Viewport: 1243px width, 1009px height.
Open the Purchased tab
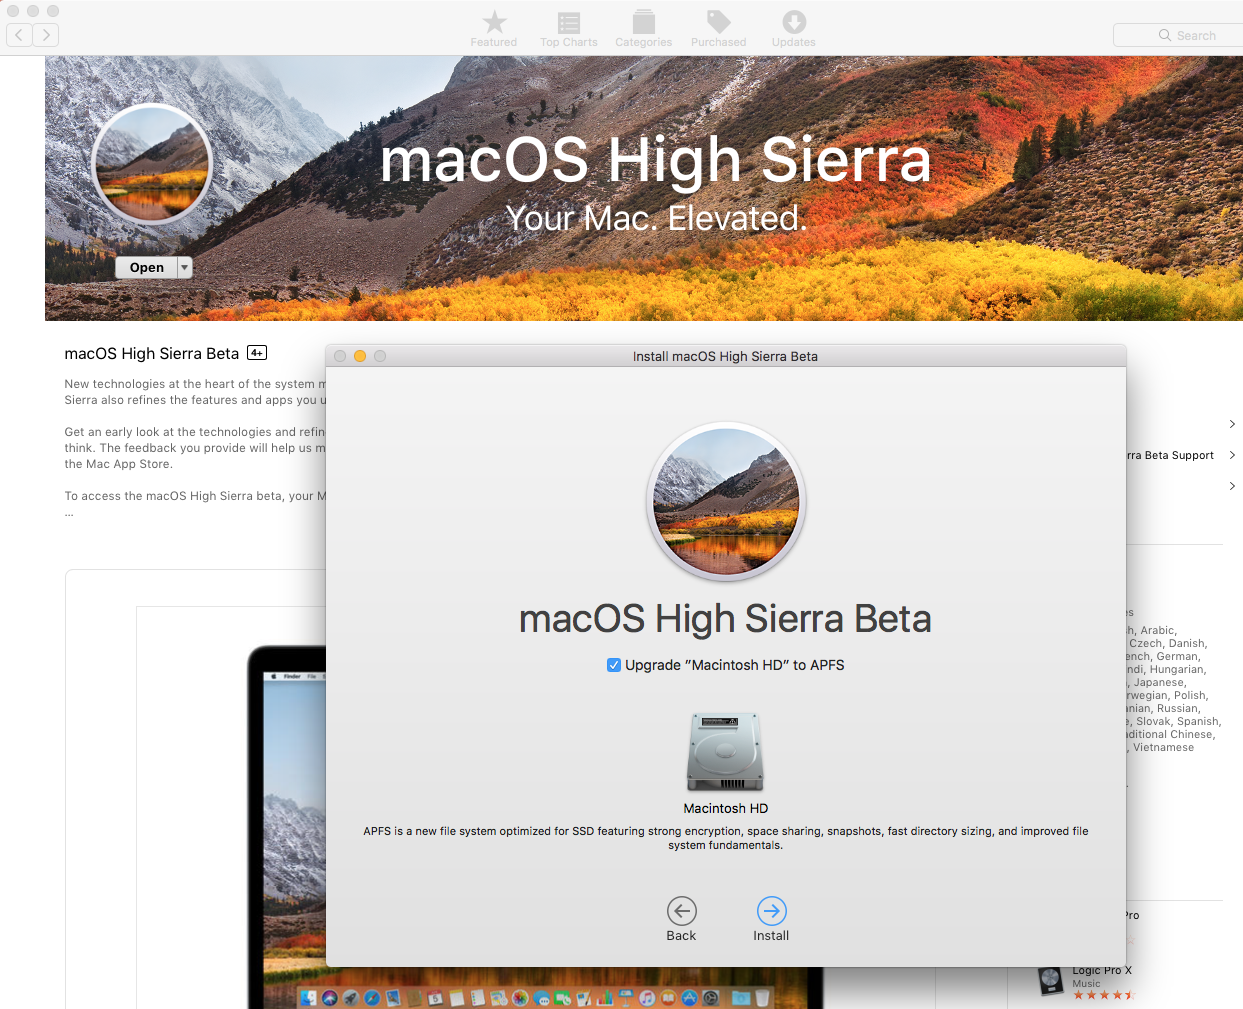pyautogui.click(x=719, y=29)
